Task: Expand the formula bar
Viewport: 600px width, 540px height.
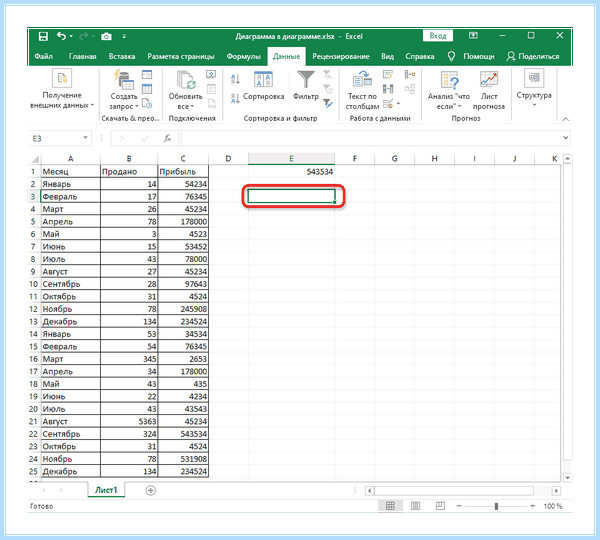Action: click(x=566, y=138)
